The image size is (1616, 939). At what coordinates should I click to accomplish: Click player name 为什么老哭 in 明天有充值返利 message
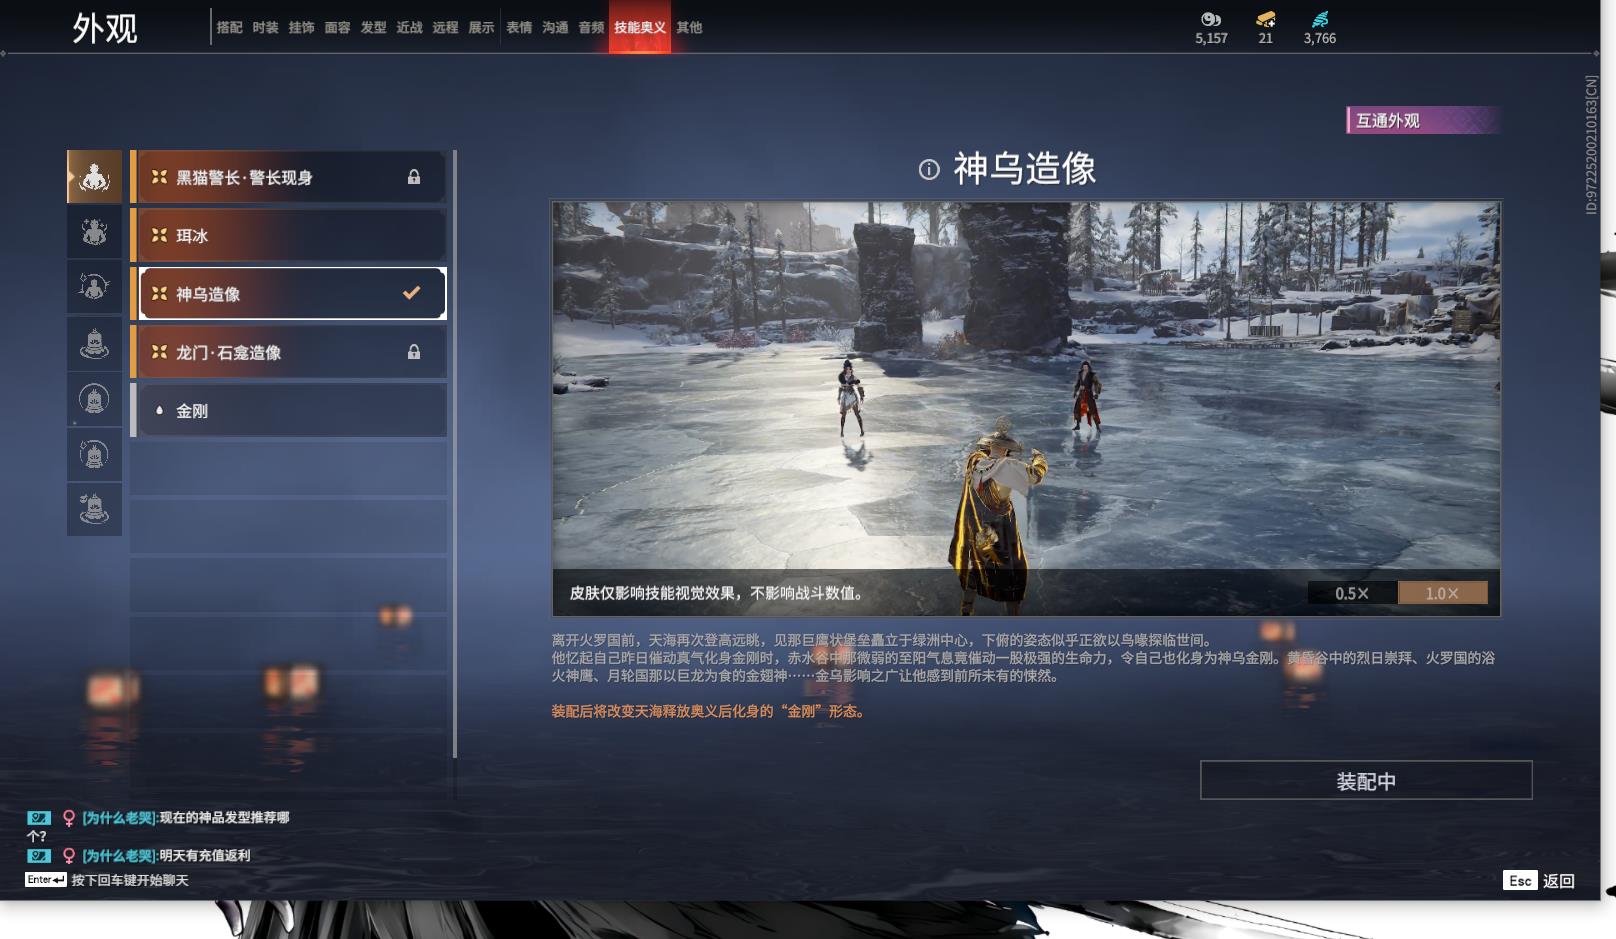(x=119, y=856)
